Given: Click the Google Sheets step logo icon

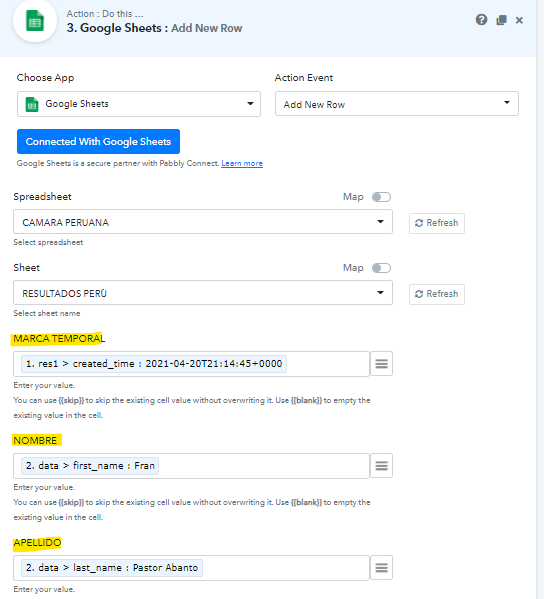Looking at the screenshot, I should (x=35, y=21).
